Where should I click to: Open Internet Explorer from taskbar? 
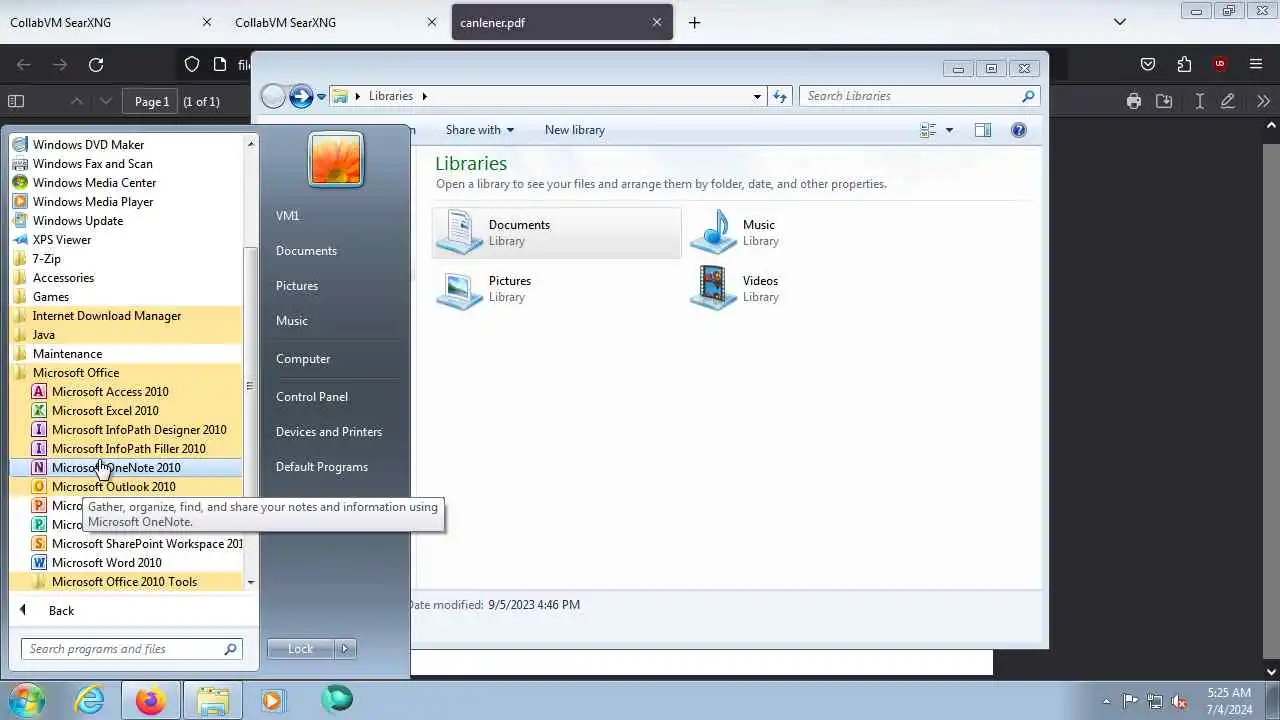(90, 700)
